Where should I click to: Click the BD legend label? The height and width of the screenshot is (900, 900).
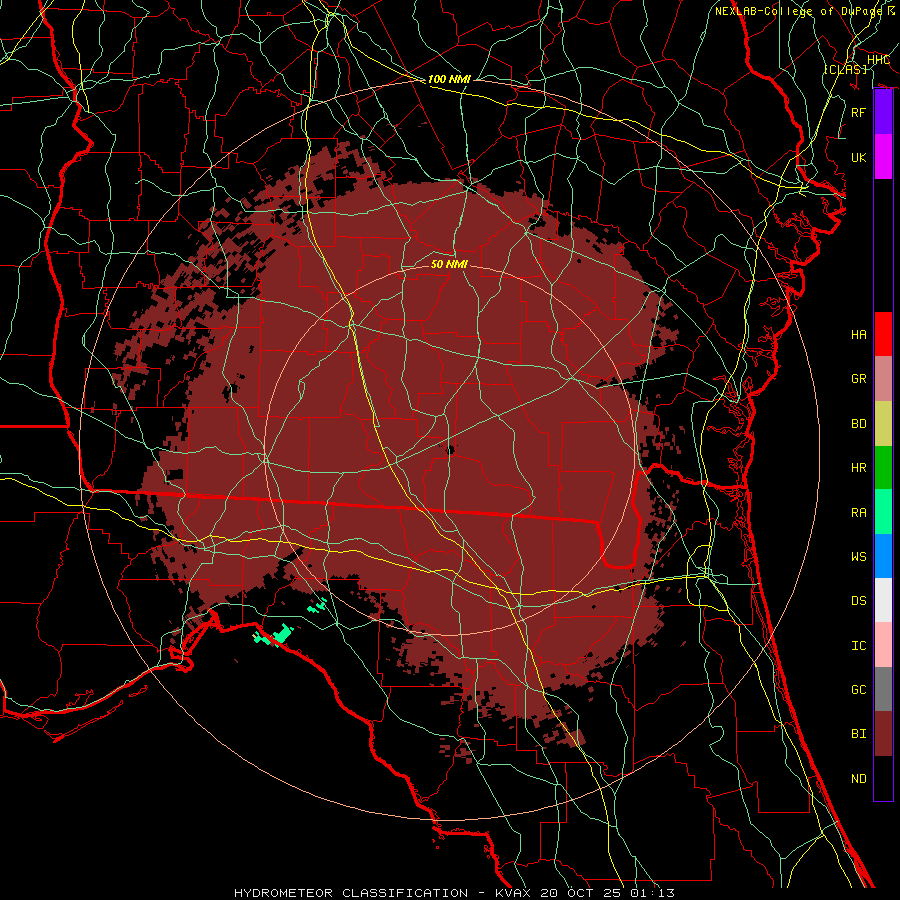point(858,424)
